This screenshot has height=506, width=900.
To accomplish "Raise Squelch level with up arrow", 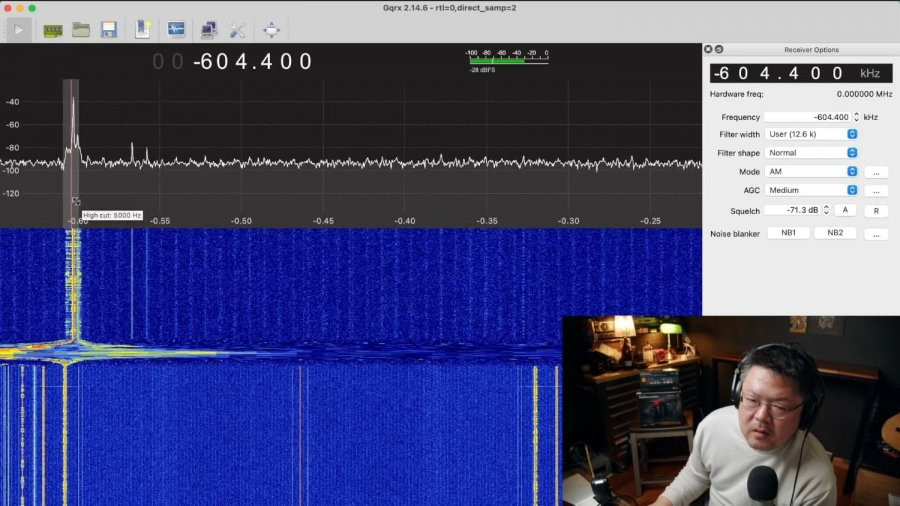I will pos(826,207).
